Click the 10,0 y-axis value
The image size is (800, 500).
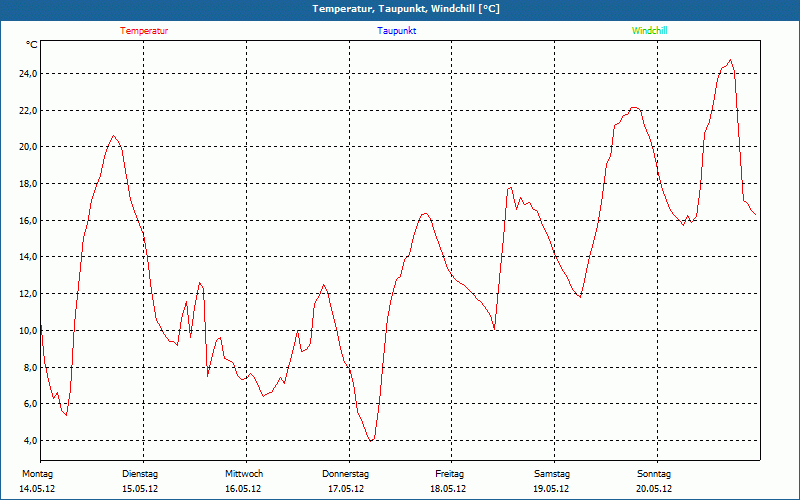click(28, 330)
